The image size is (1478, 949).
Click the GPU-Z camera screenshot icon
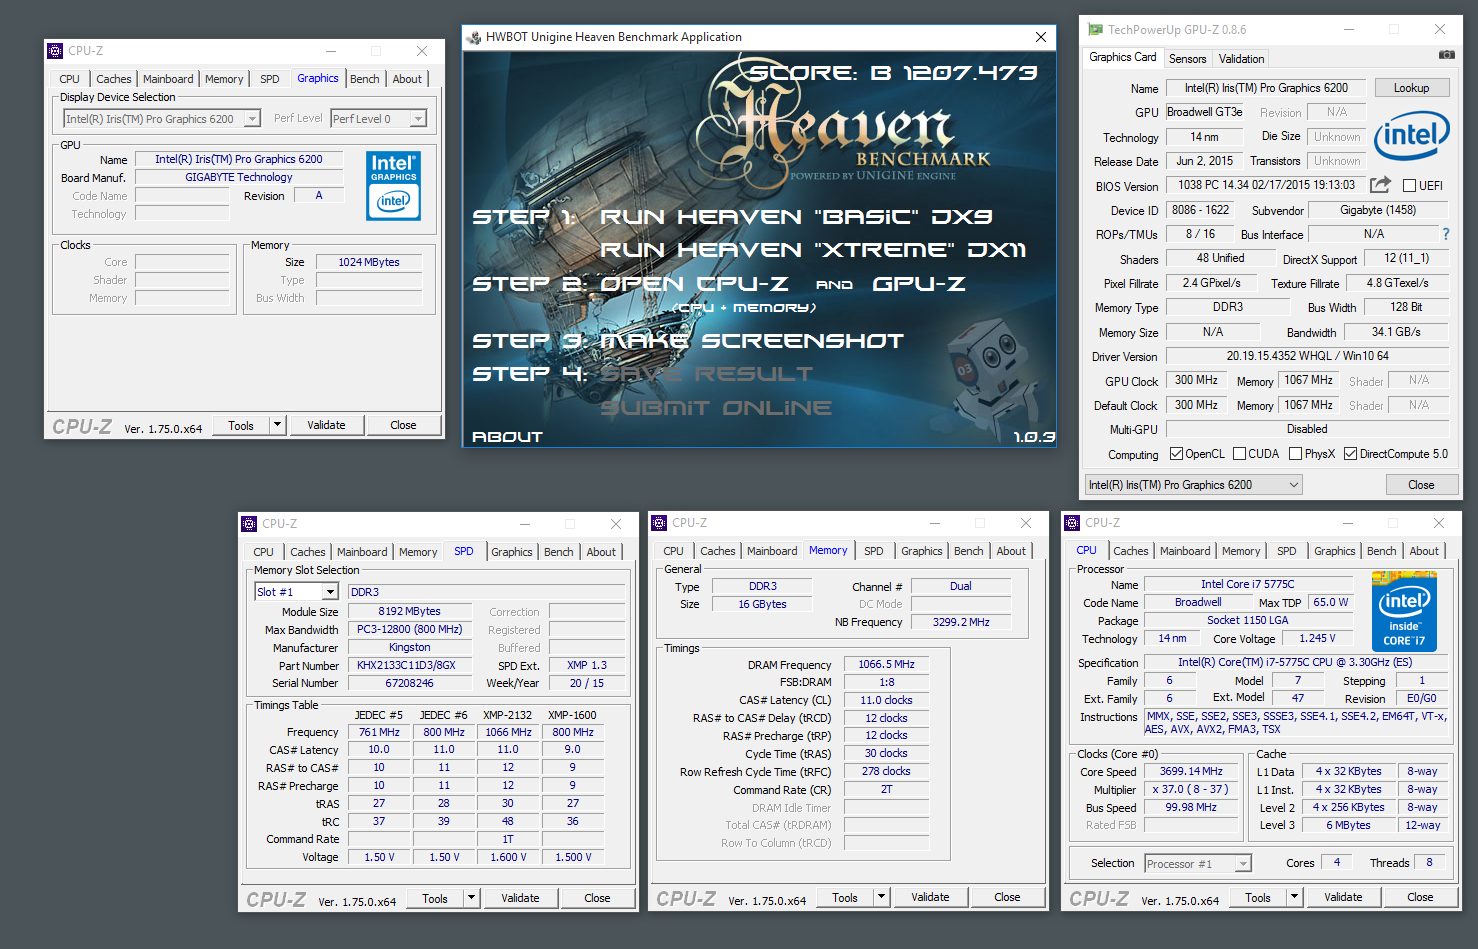pyautogui.click(x=1446, y=55)
